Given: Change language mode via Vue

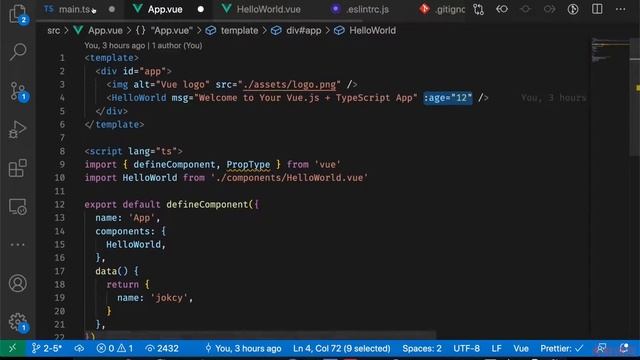Looking at the screenshot, I should click(x=521, y=348).
